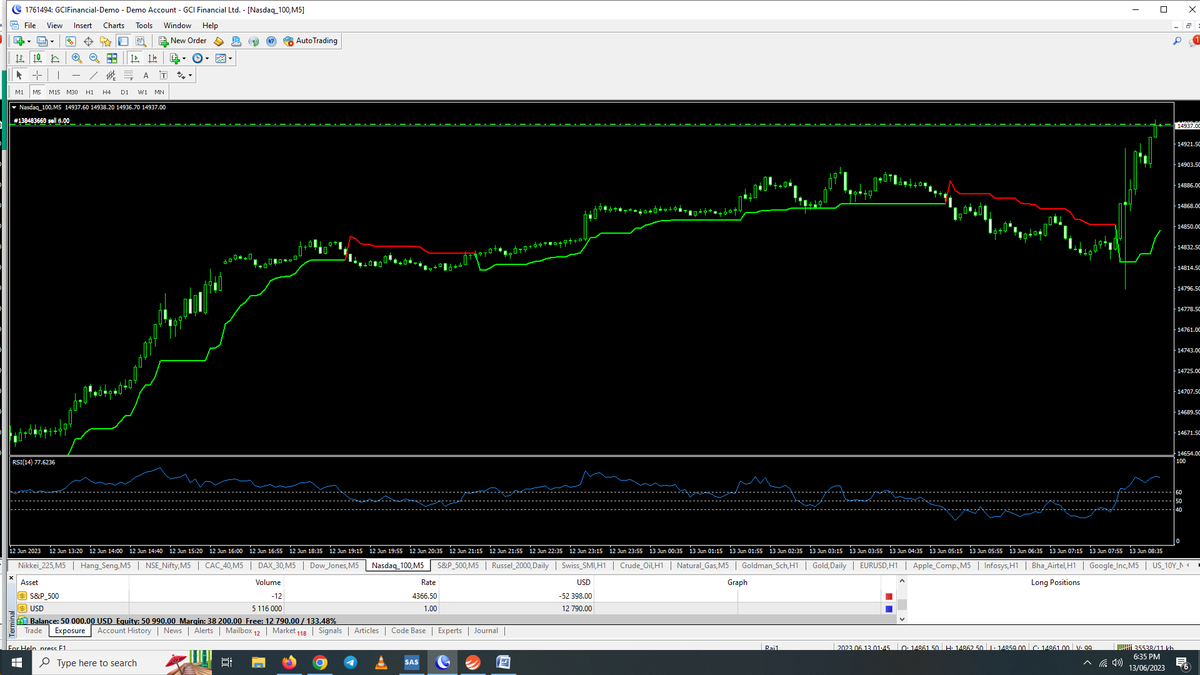Tile windows with the grid icon
1200x675 pixels.
pos(112,58)
